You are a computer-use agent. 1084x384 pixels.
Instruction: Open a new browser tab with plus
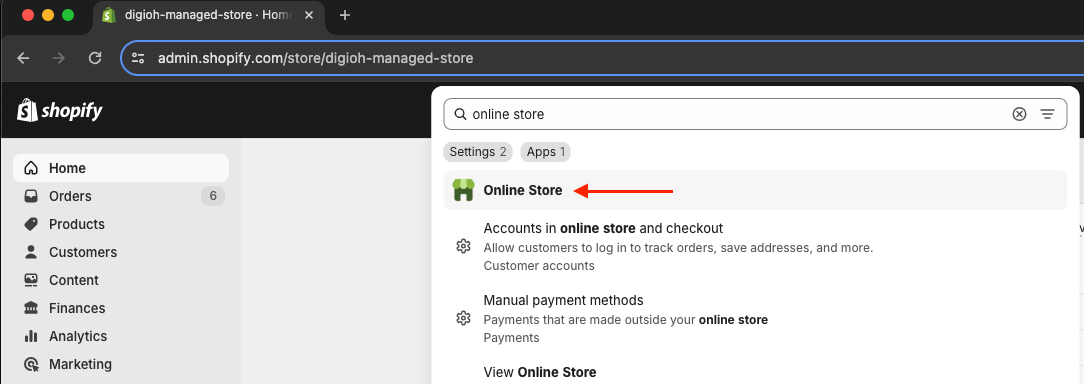(x=345, y=15)
